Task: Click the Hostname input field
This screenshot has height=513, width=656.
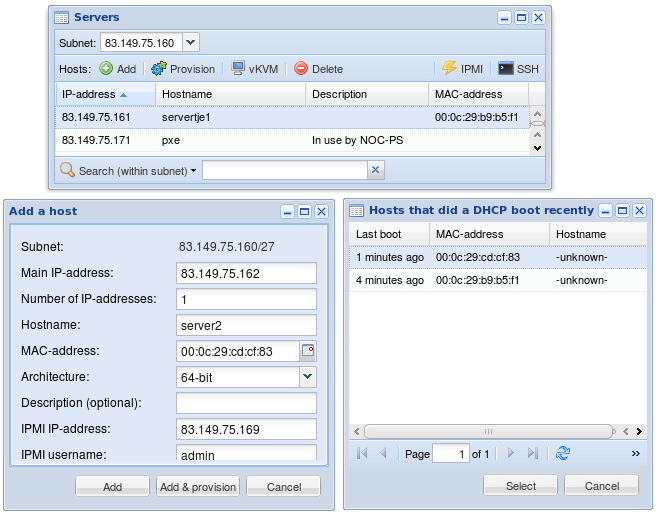Action: click(246, 325)
